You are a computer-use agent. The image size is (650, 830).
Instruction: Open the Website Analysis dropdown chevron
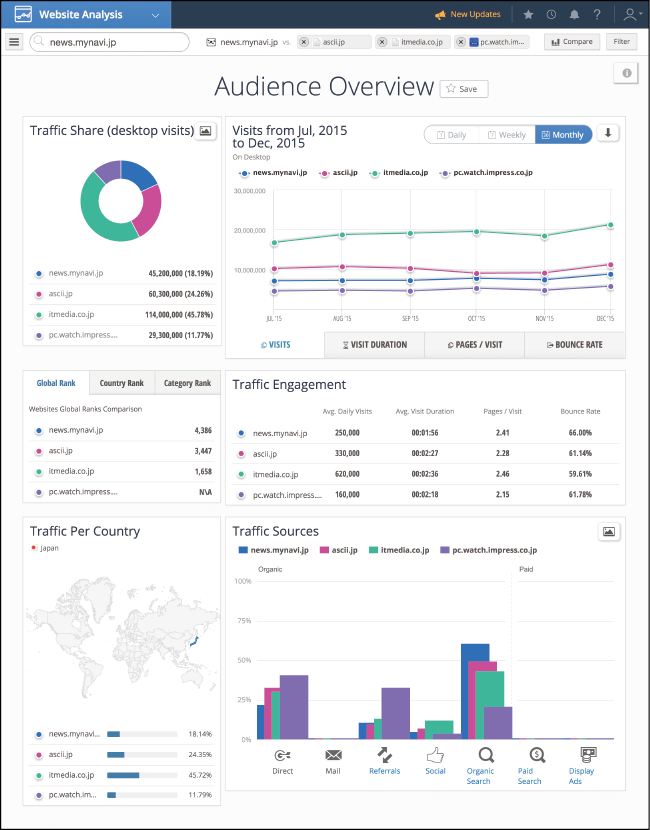click(x=155, y=15)
